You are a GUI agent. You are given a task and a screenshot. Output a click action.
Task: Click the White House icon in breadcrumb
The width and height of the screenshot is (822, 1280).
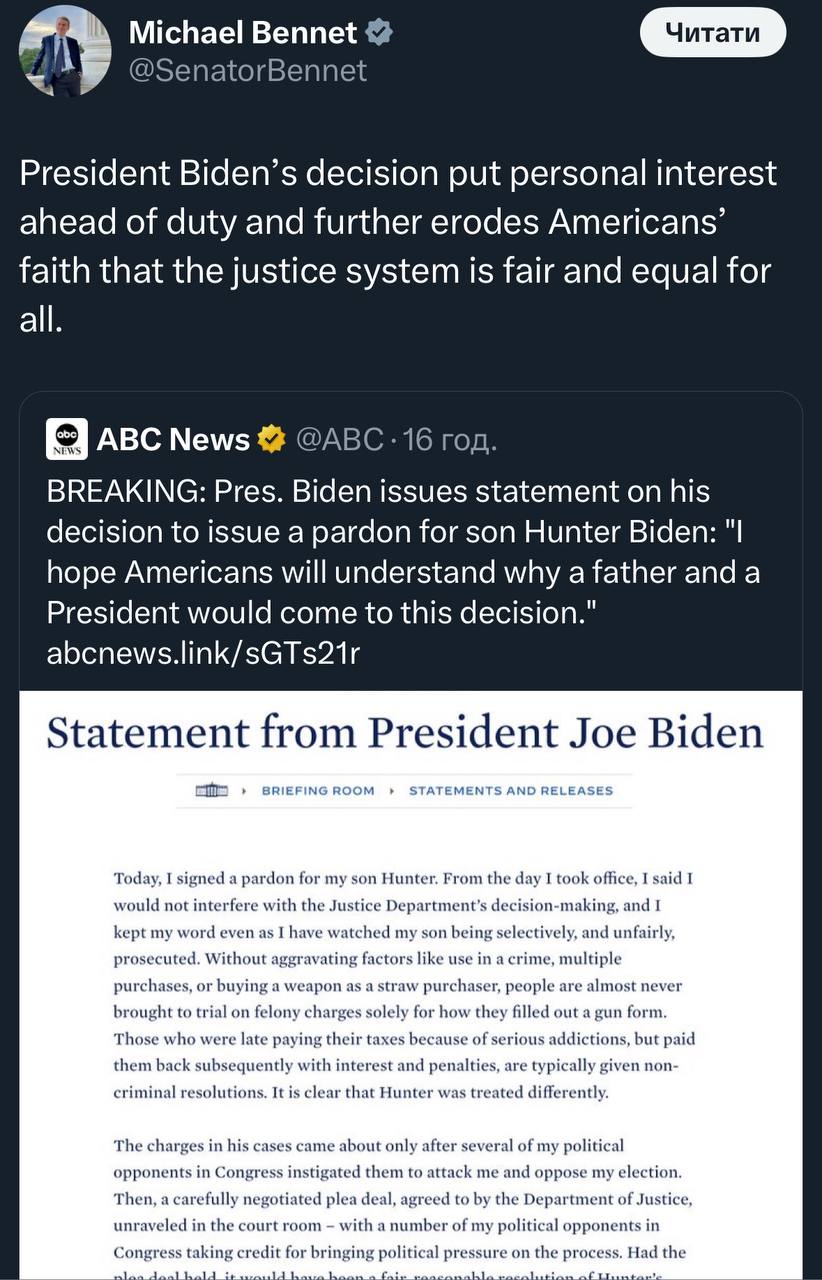click(213, 790)
